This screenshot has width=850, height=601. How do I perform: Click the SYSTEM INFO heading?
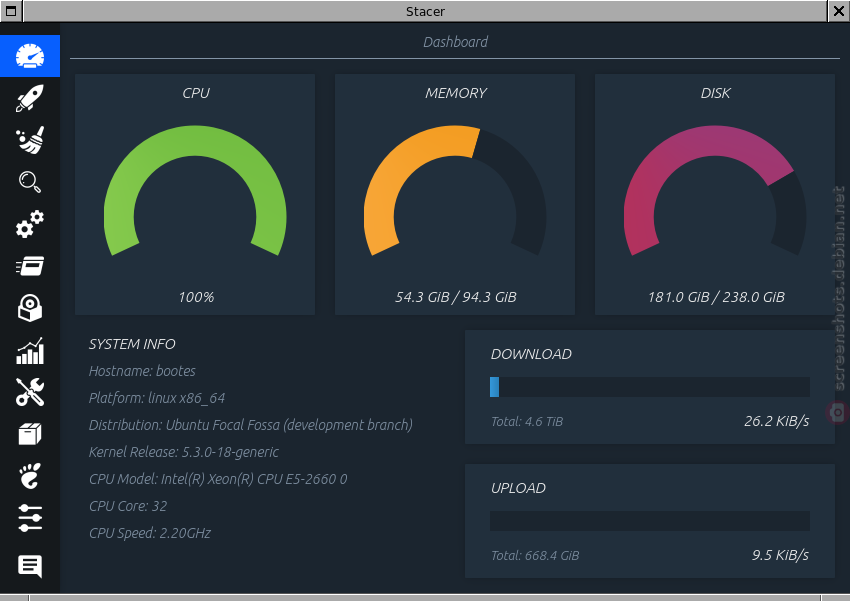tap(132, 344)
